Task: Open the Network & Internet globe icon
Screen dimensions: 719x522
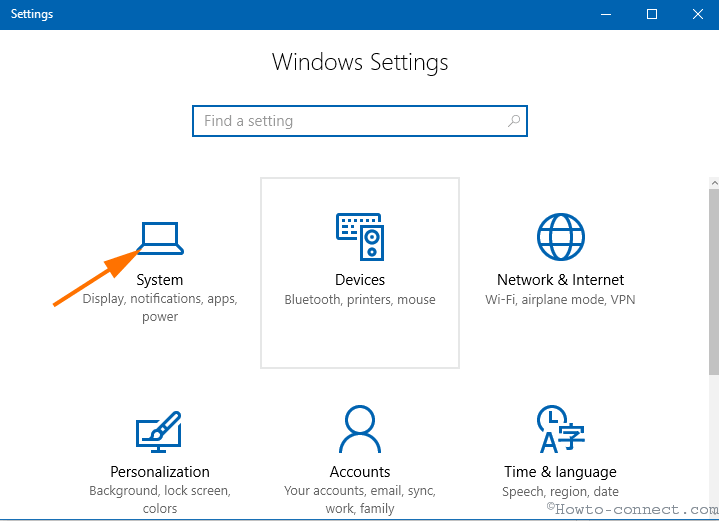Action: [560, 237]
